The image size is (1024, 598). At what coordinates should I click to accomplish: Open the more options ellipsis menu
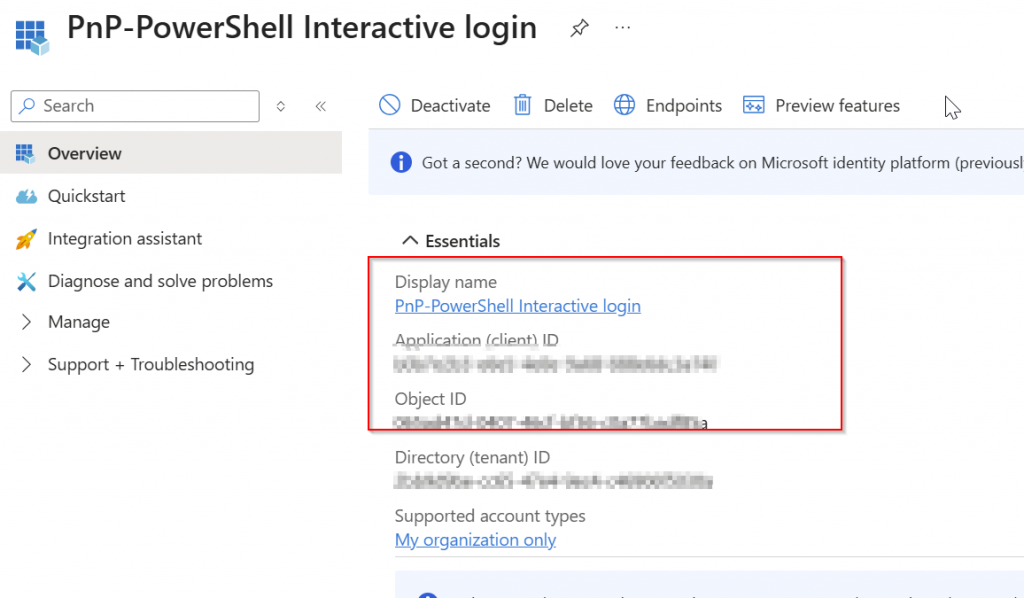tap(623, 28)
